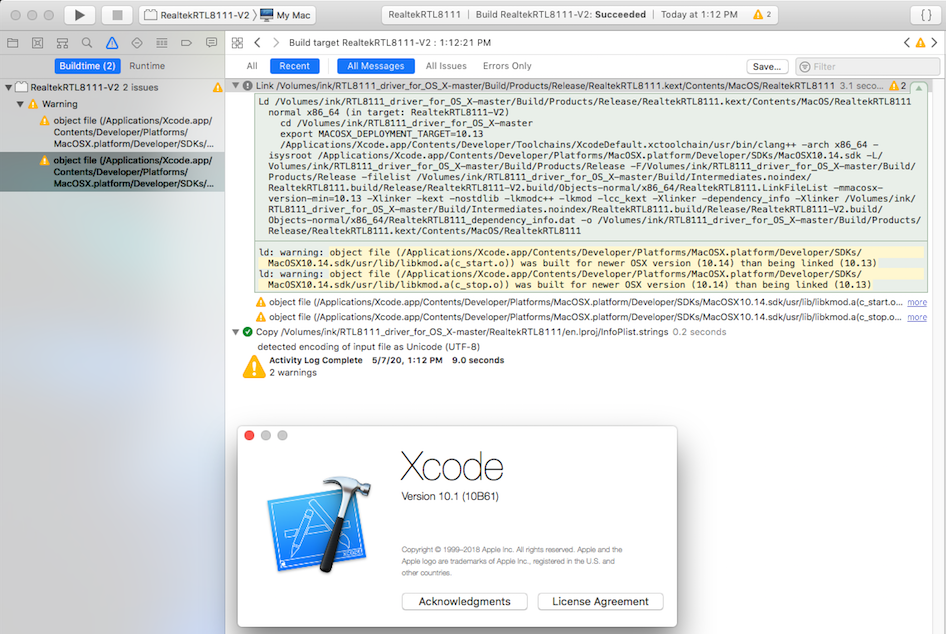Open the Report navigator speech bubble icon

click(211, 43)
